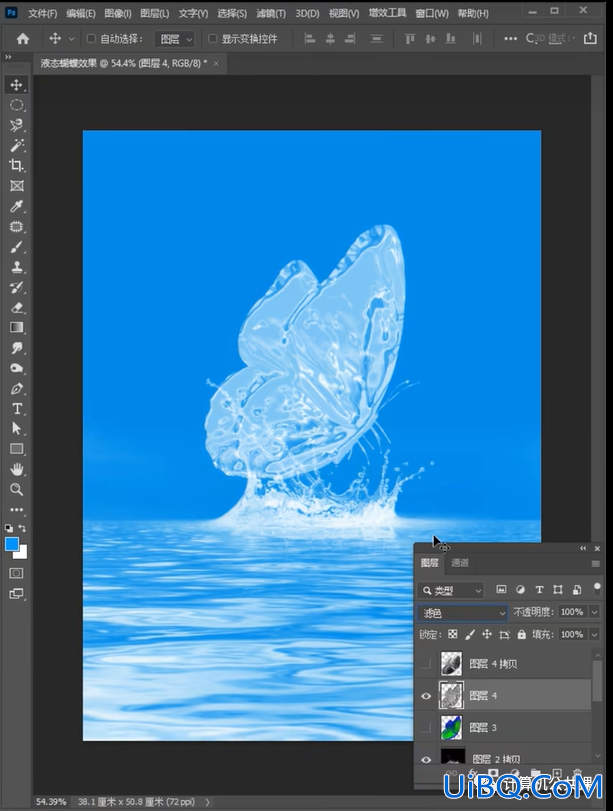Enable the 自动选择 checkbox

[91, 38]
